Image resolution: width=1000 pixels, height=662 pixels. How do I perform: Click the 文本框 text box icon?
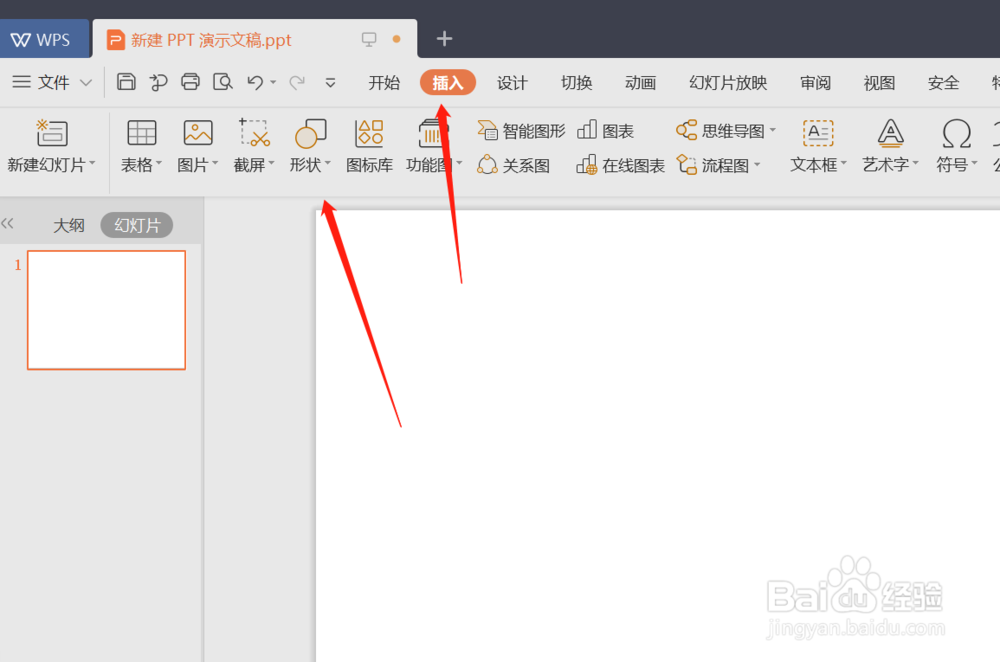click(818, 133)
